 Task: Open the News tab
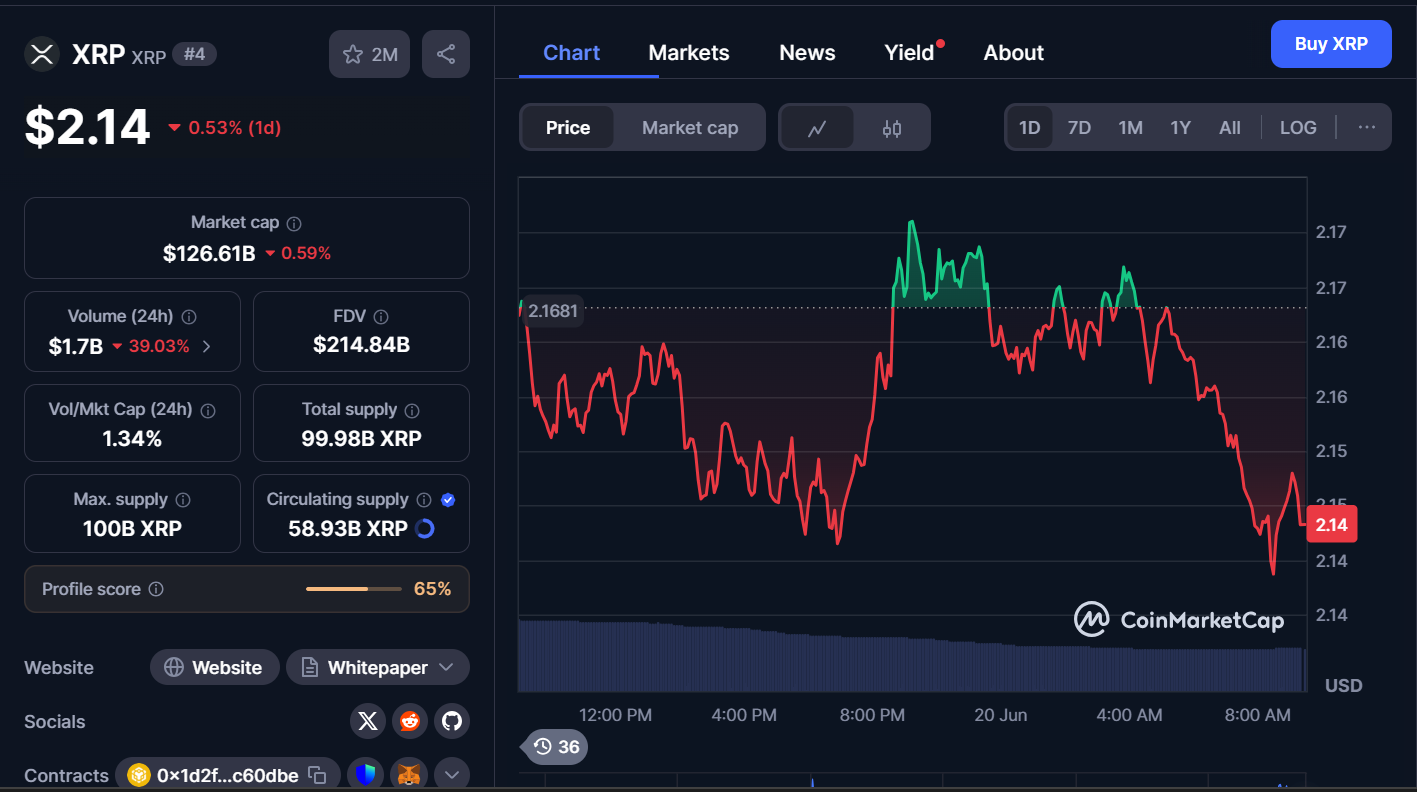coord(807,53)
